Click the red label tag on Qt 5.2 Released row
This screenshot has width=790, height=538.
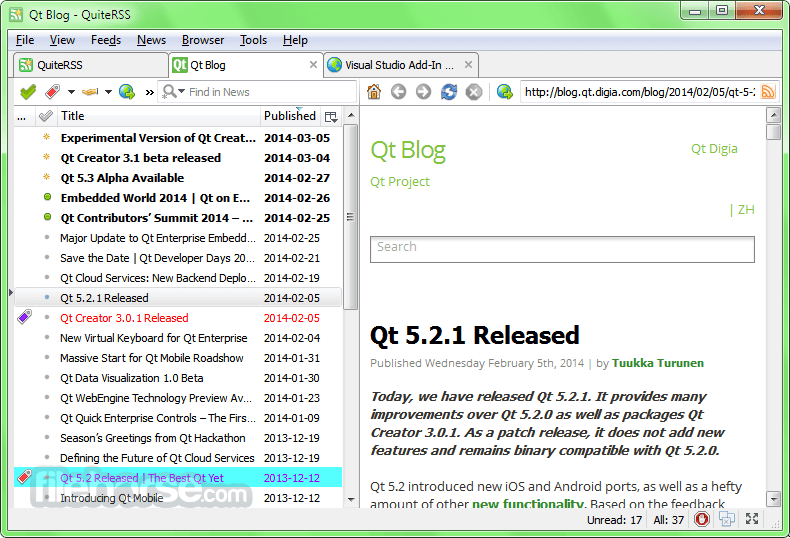[x=25, y=477]
